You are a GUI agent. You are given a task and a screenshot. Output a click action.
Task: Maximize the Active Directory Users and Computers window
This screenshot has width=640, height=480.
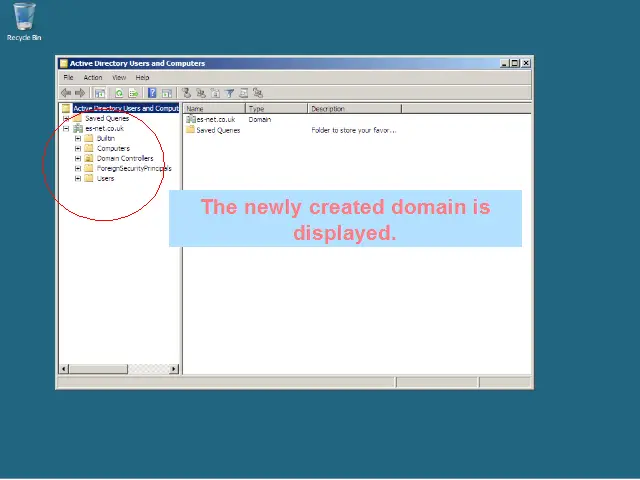point(515,63)
